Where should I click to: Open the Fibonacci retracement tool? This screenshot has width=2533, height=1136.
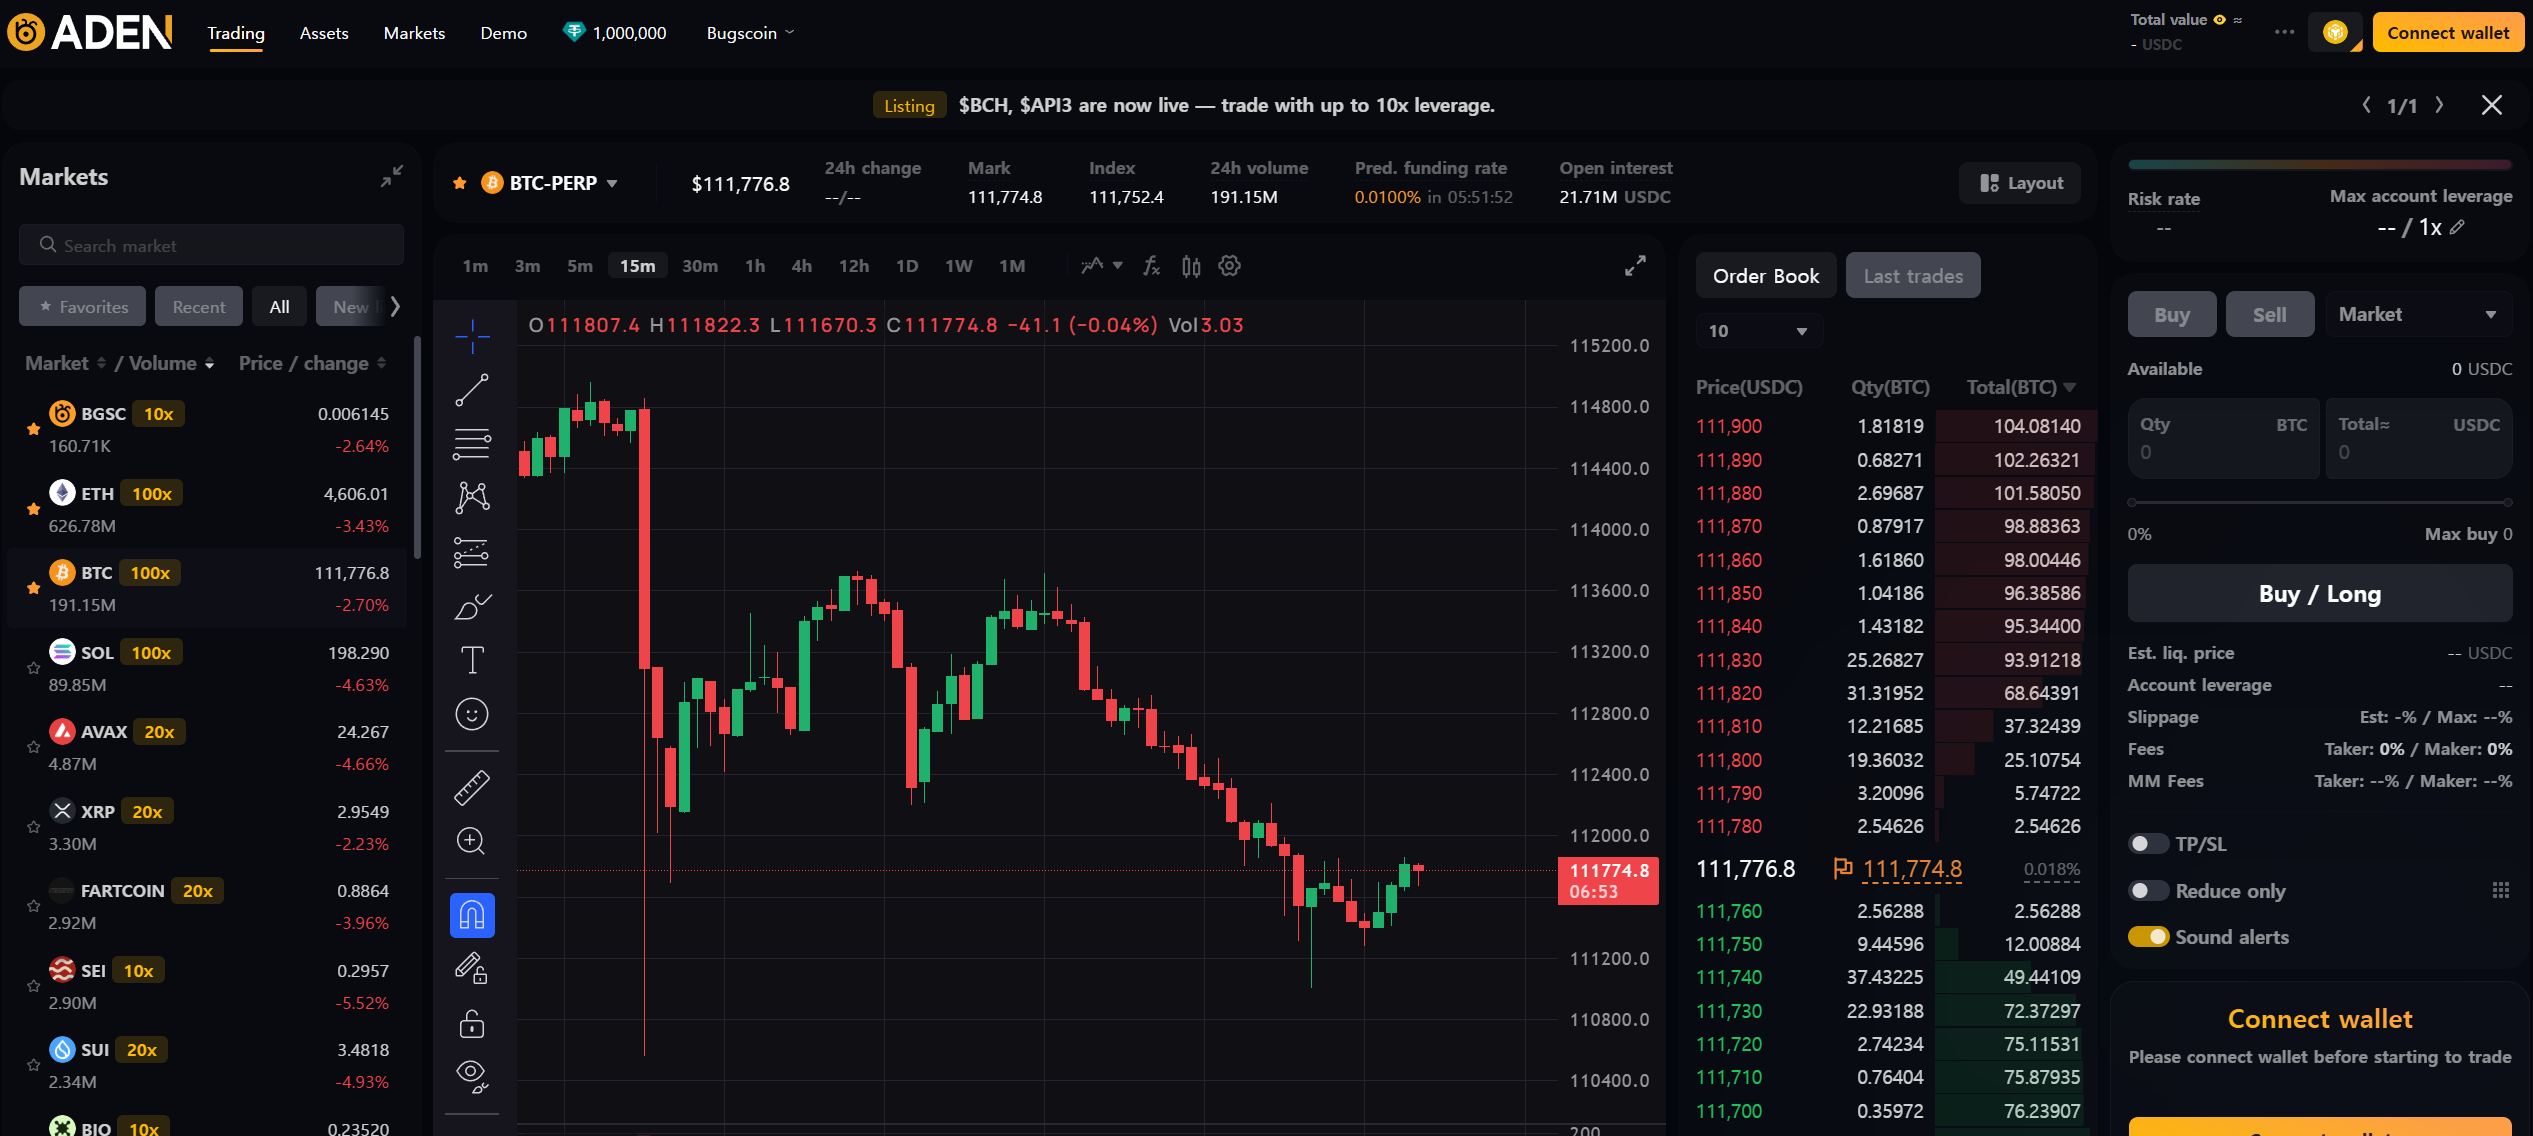coord(472,441)
